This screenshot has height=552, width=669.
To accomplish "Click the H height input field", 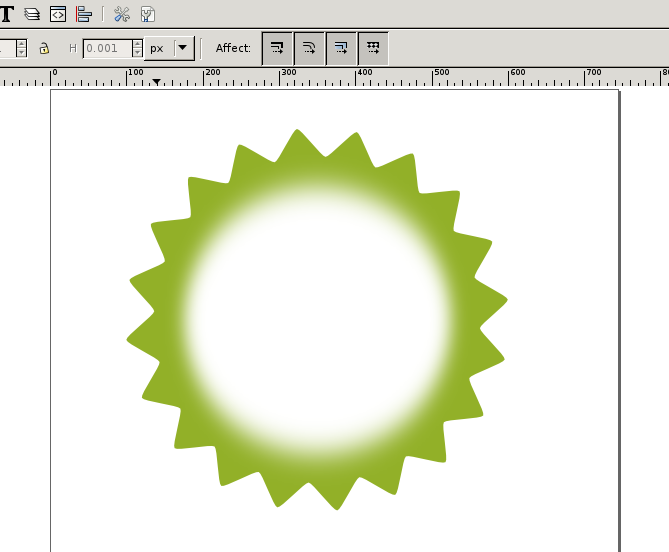I will click(x=106, y=48).
